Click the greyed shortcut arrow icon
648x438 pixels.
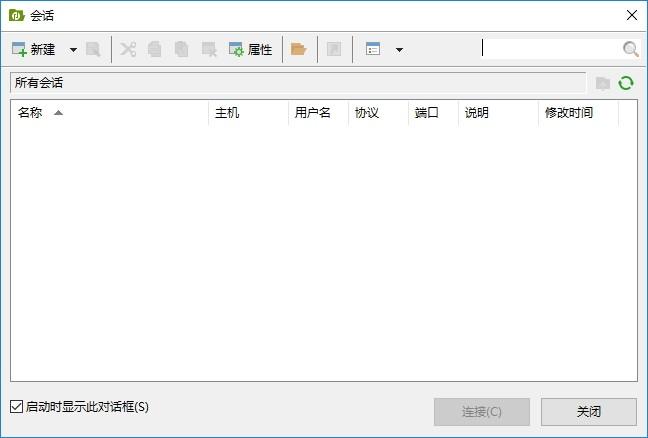(x=334, y=50)
